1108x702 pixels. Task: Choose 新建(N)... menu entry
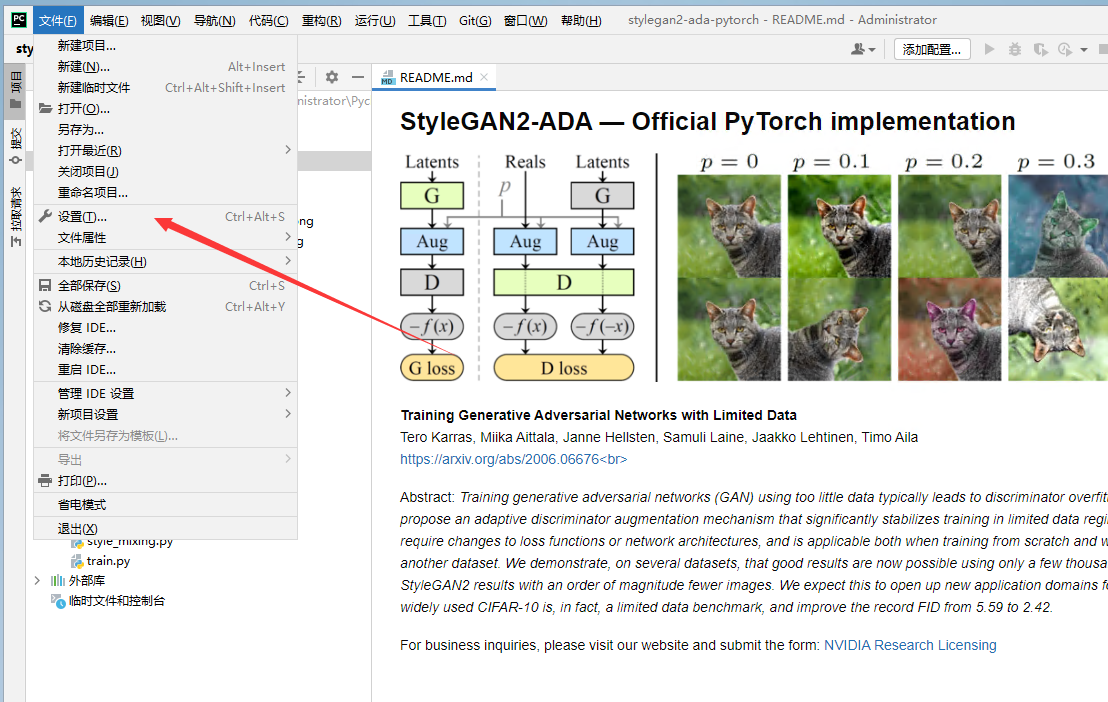(165, 66)
